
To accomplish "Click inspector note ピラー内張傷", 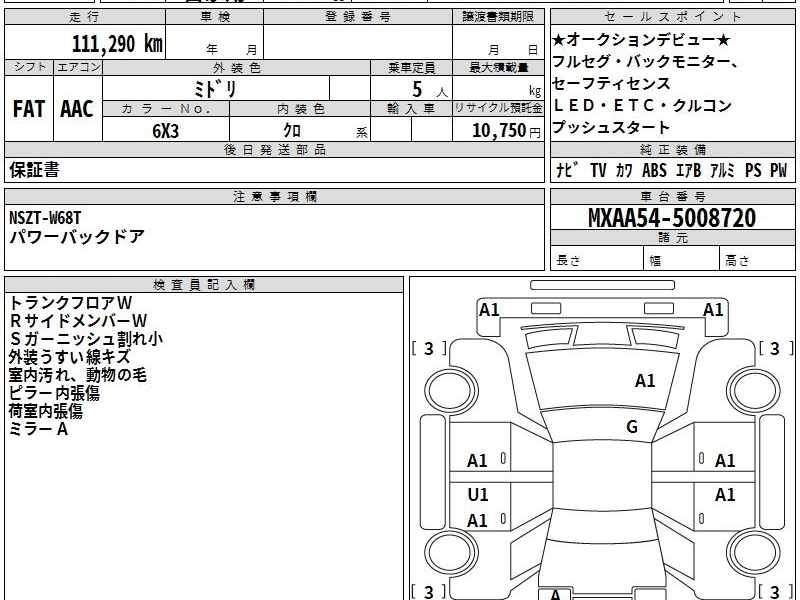I will tap(54, 393).
